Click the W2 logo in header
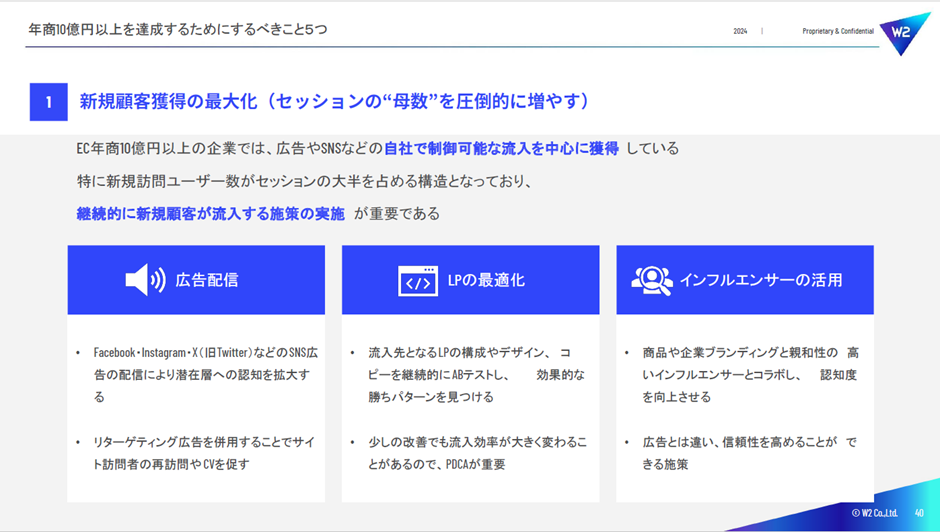The height and width of the screenshot is (532, 940). point(903,32)
